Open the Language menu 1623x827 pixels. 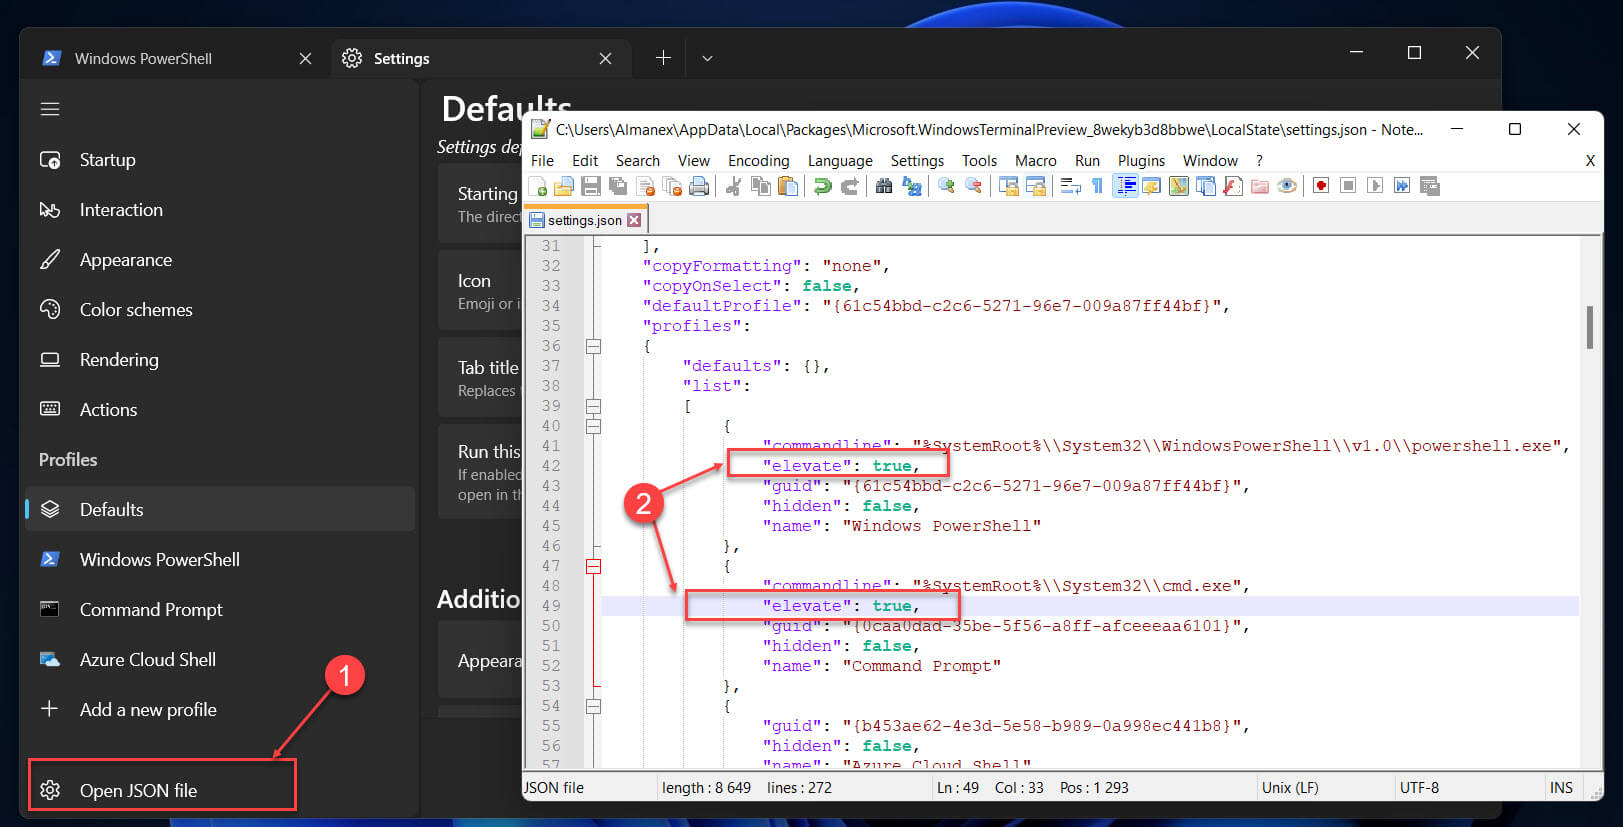(x=840, y=161)
